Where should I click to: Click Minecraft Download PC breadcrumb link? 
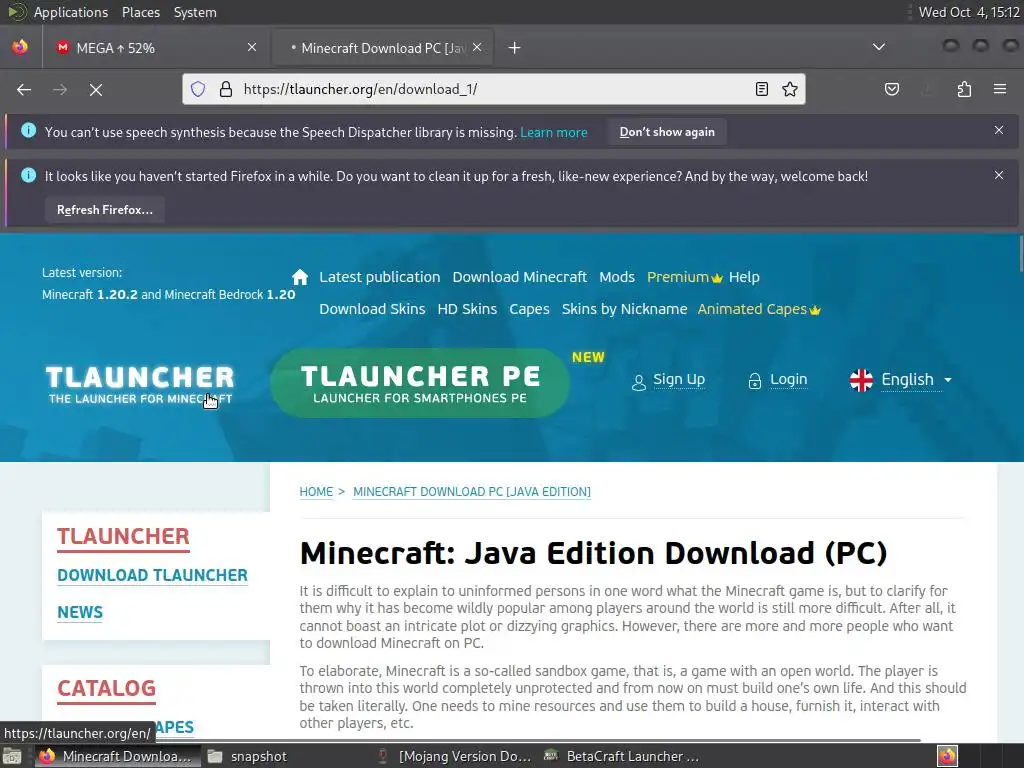click(472, 492)
